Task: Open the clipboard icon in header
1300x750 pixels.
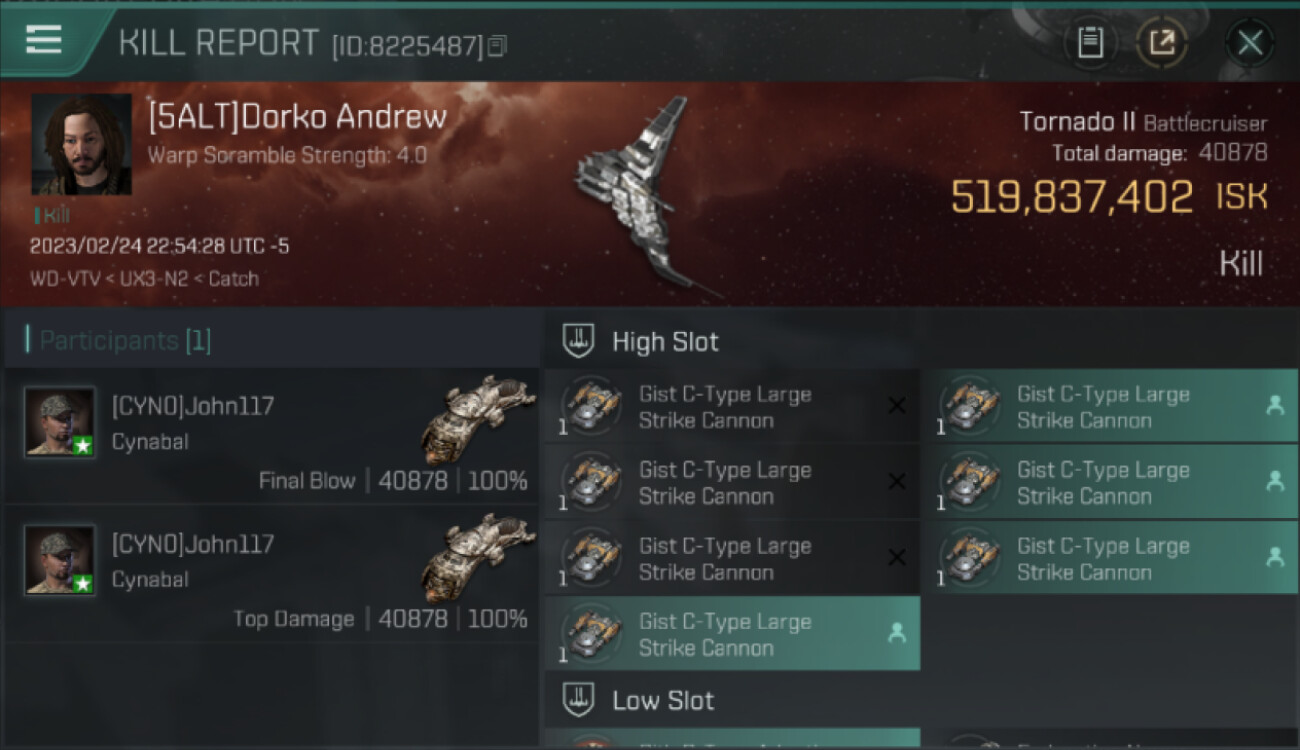Action: [1090, 43]
